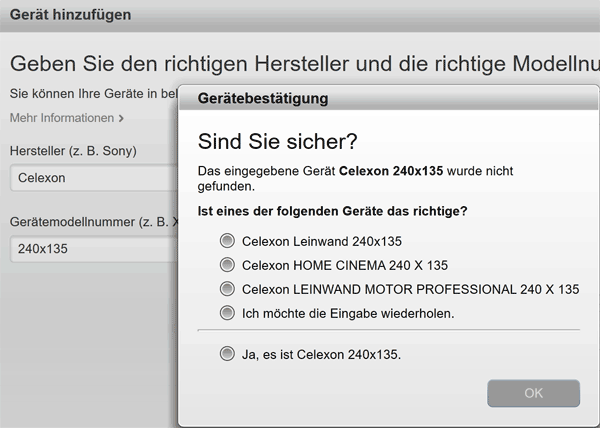Click the 'Celexon HOME CINEMA 240 X 135' label
This screenshot has width=600, height=428.
pyautogui.click(x=344, y=265)
